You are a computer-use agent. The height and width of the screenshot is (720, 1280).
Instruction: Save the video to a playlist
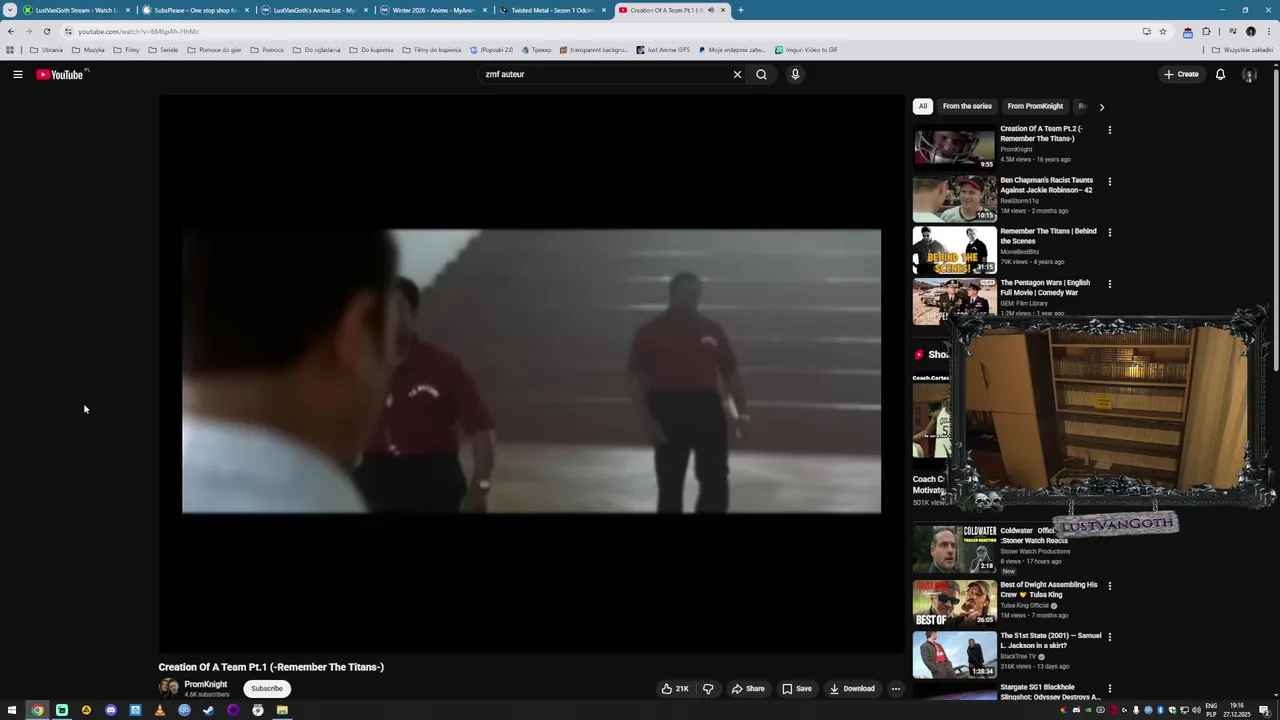(x=796, y=688)
